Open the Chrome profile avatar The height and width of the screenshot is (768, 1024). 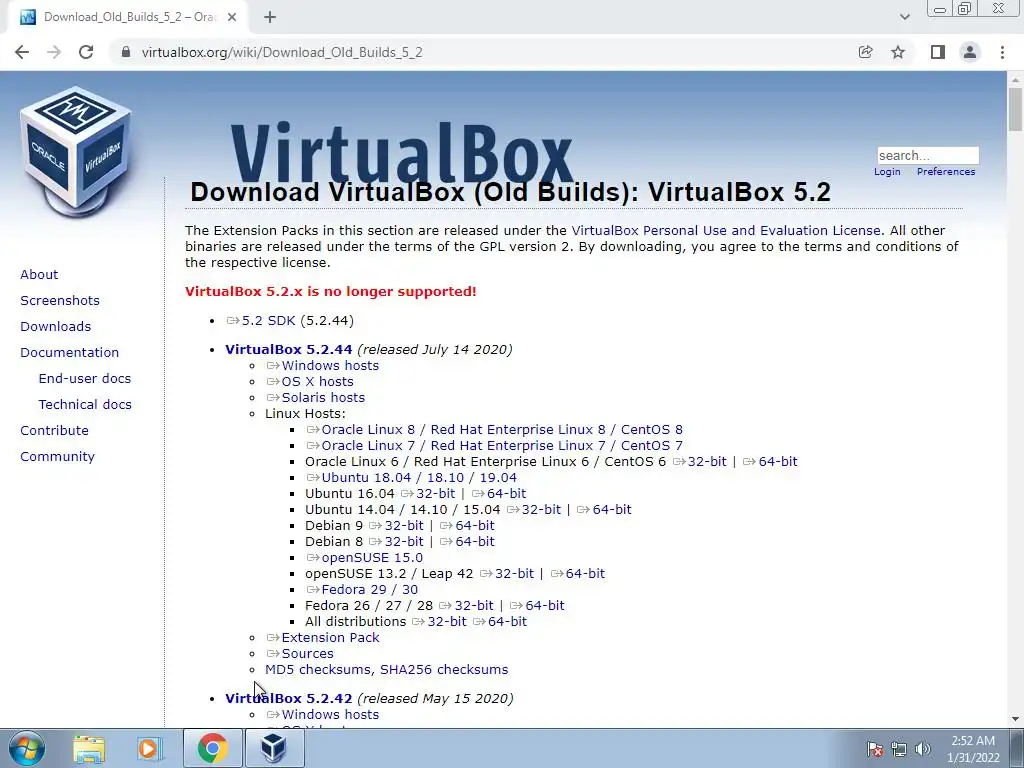pos(970,52)
